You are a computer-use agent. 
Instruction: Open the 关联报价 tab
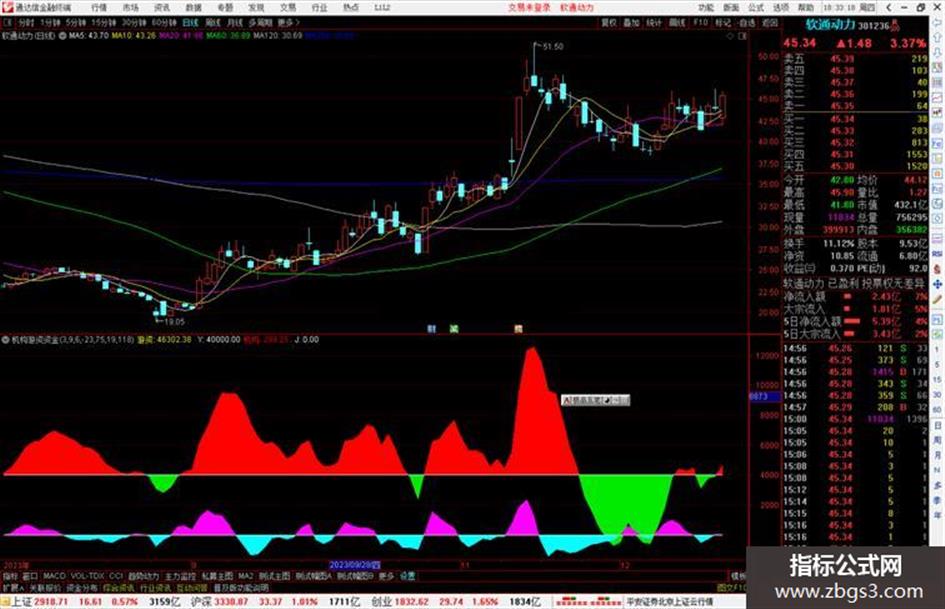tap(45, 587)
